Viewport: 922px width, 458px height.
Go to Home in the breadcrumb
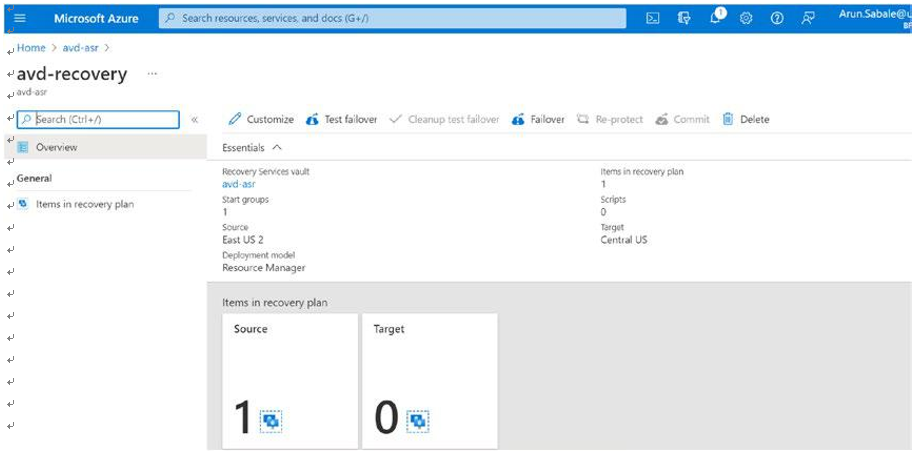[31, 48]
